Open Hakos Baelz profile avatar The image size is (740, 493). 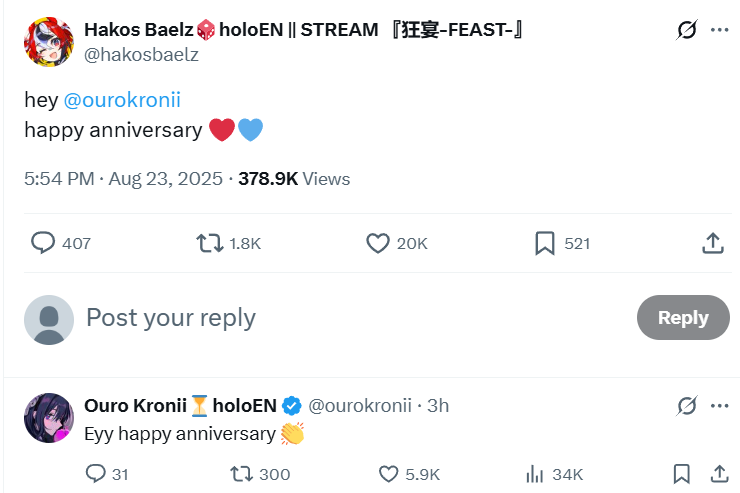point(47,41)
